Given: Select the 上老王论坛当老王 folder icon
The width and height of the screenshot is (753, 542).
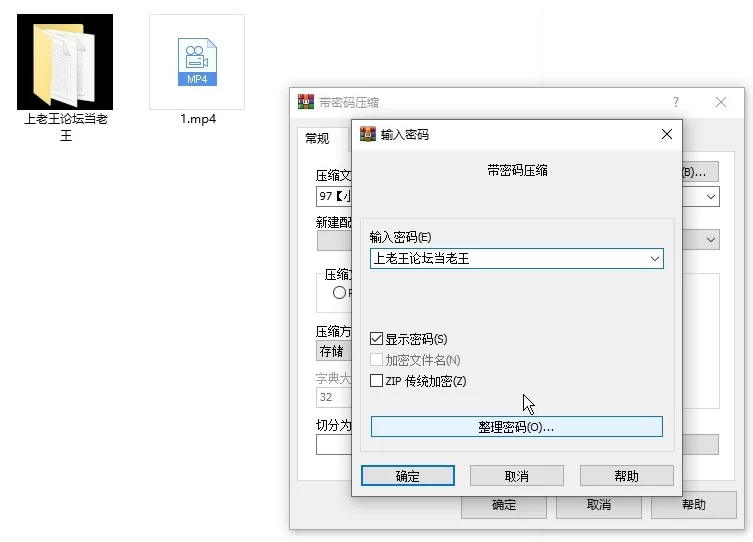Looking at the screenshot, I should [x=65, y=62].
